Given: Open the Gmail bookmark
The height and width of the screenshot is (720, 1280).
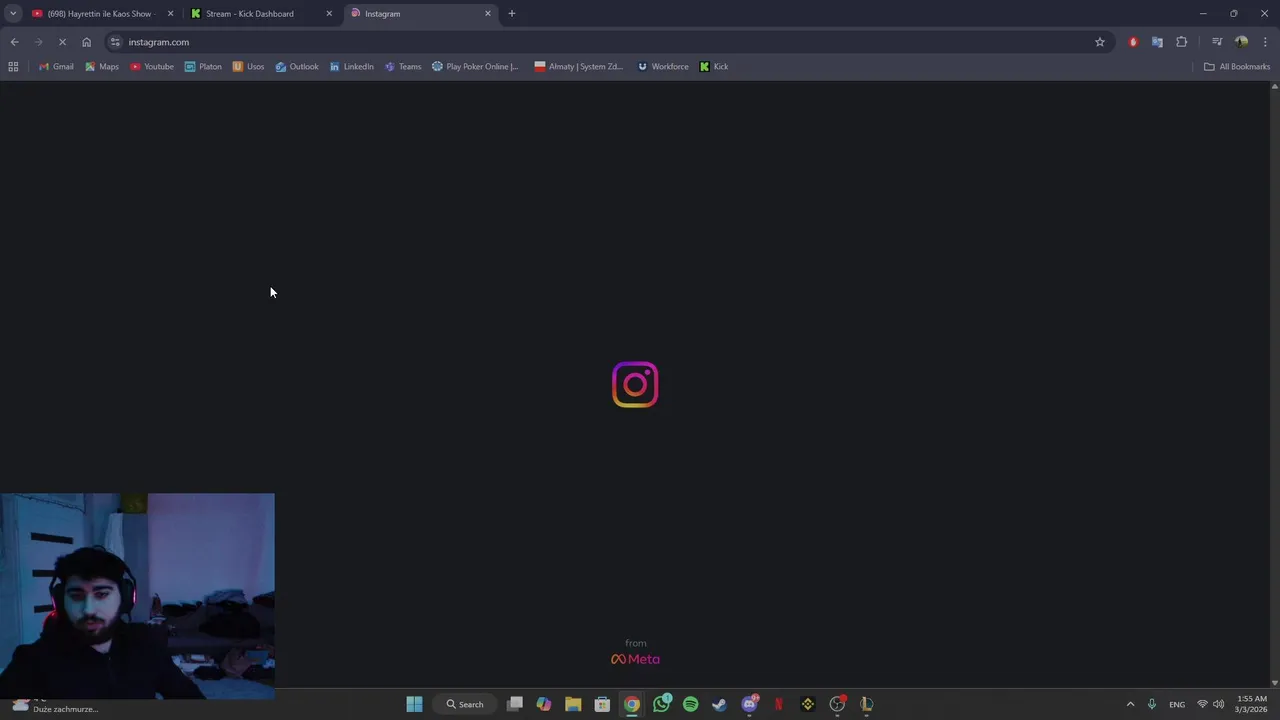Looking at the screenshot, I should pos(56,67).
